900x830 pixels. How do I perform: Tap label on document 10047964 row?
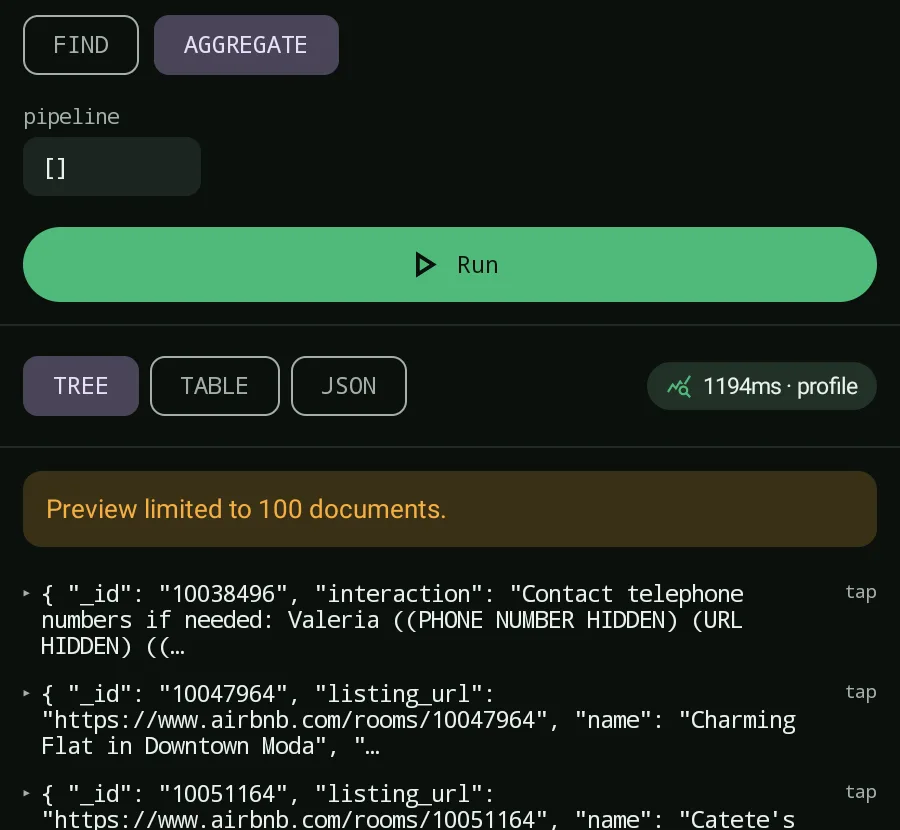(860, 692)
